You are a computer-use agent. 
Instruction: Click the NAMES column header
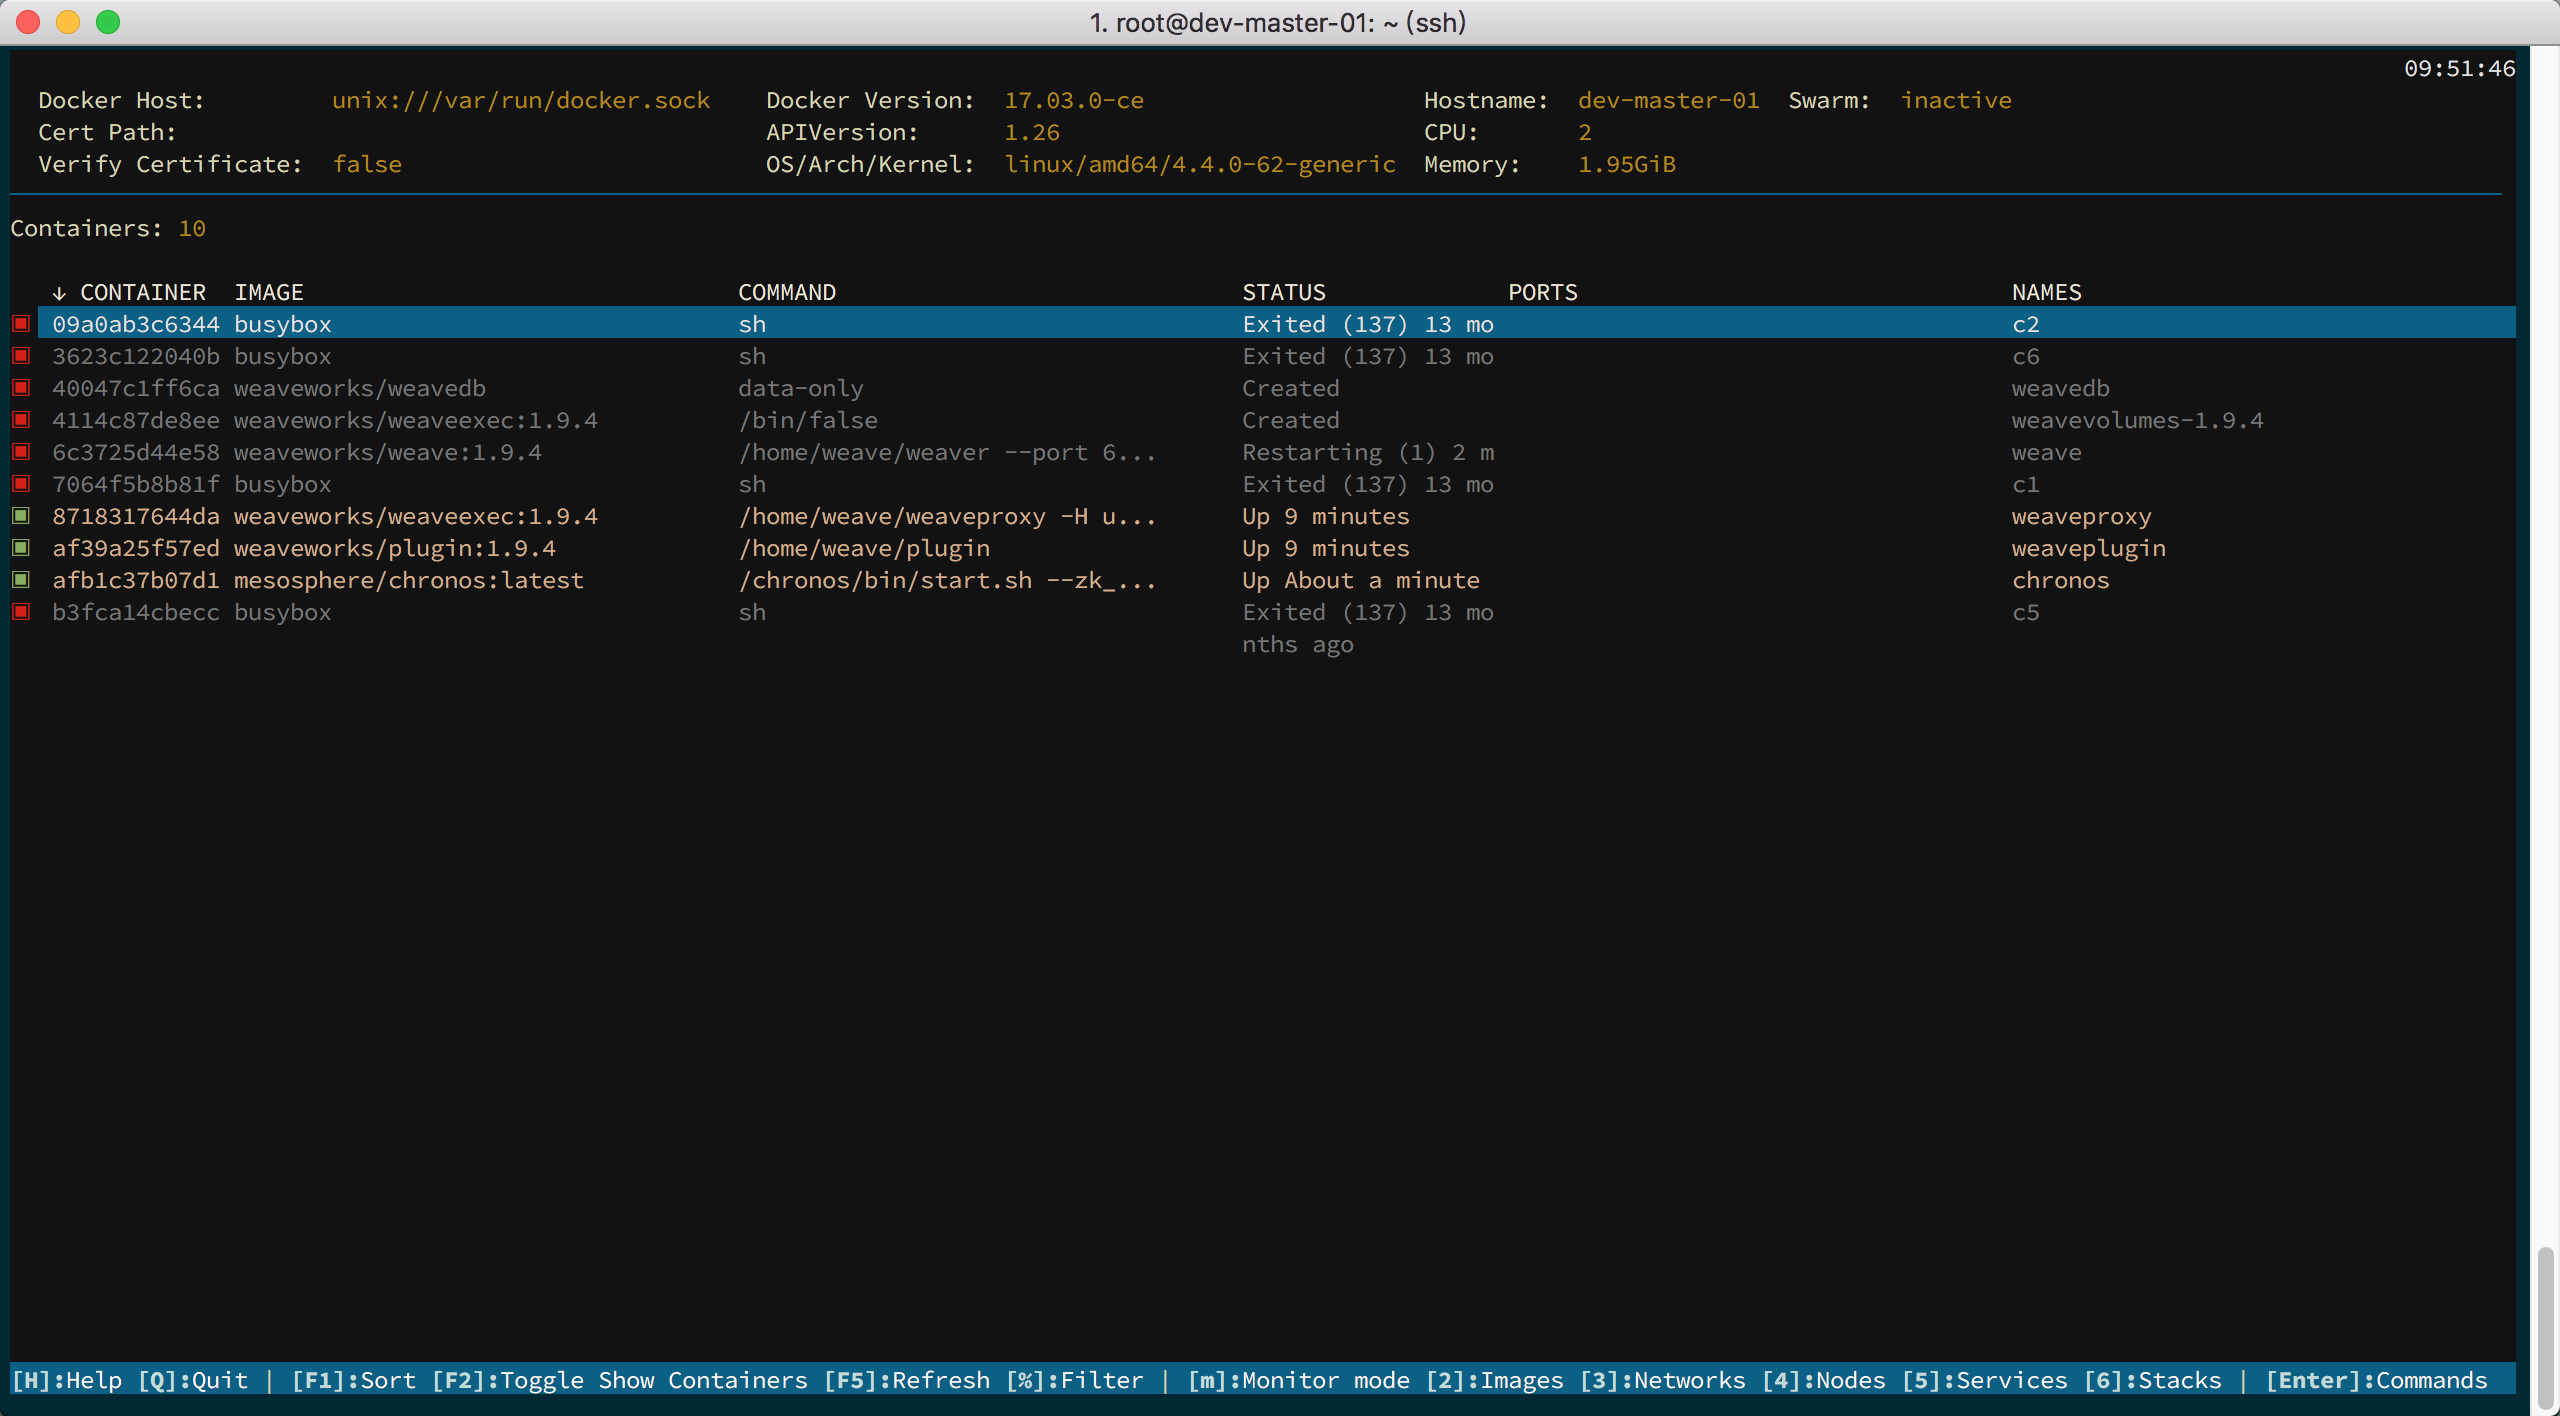tap(2047, 292)
